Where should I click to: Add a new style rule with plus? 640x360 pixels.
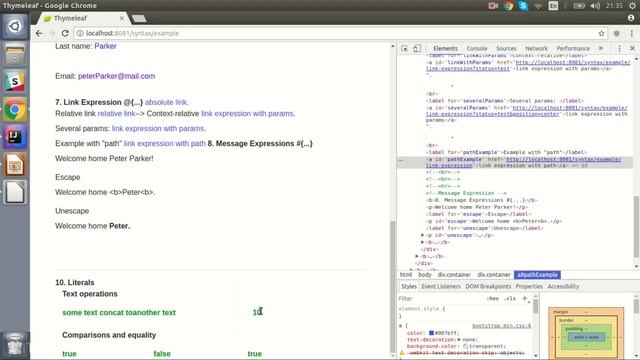(x=525, y=298)
